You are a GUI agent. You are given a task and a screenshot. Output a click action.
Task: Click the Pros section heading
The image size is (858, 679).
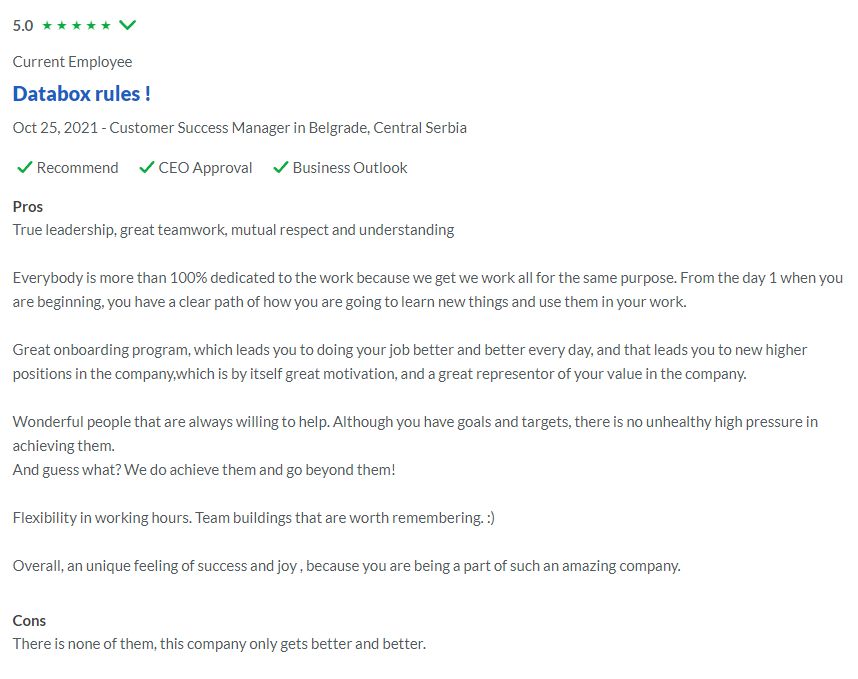pyautogui.click(x=27, y=207)
